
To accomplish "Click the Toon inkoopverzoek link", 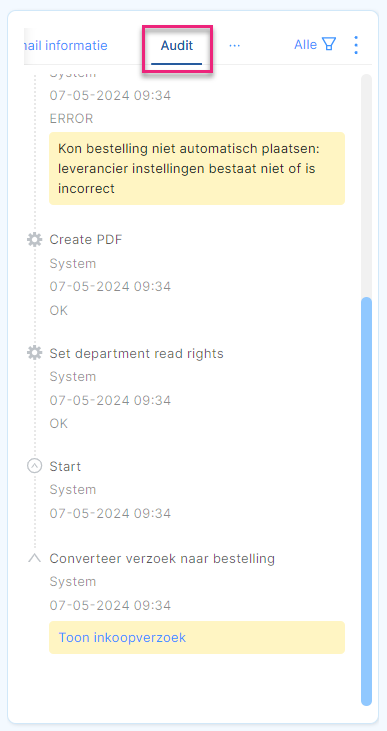I will coord(122,637).
